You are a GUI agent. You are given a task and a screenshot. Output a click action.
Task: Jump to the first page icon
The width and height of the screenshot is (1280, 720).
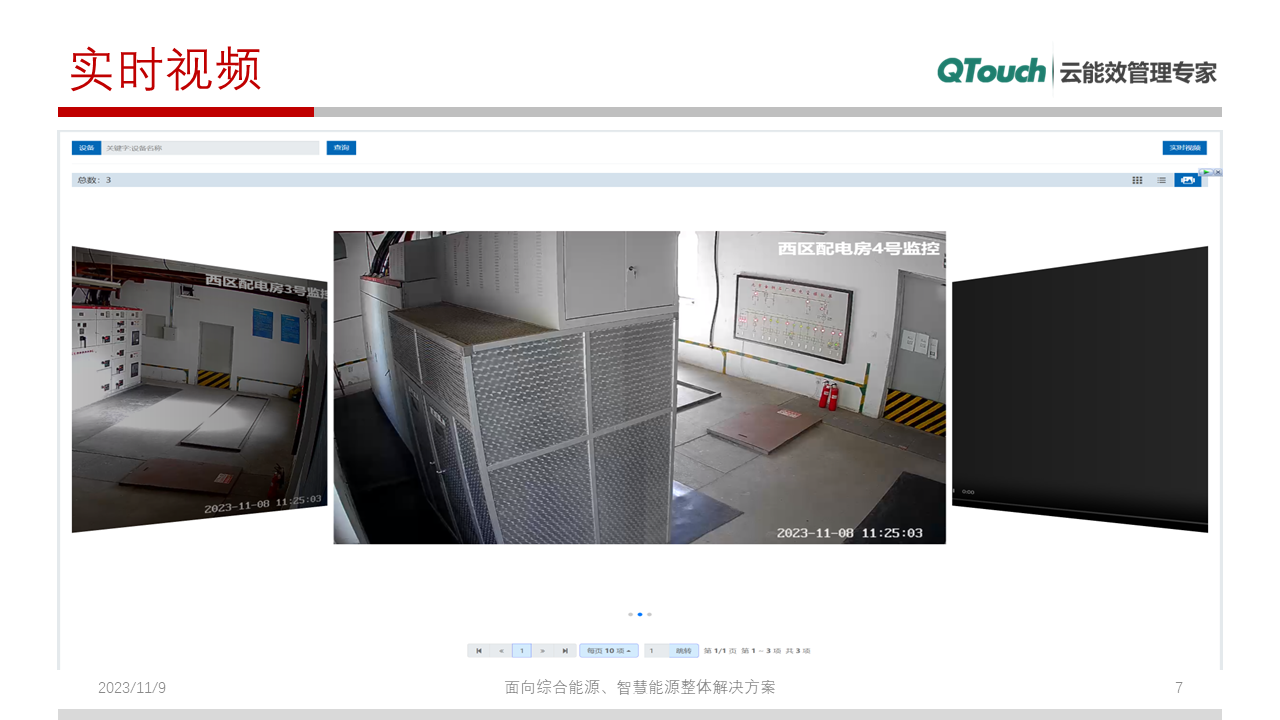point(479,650)
